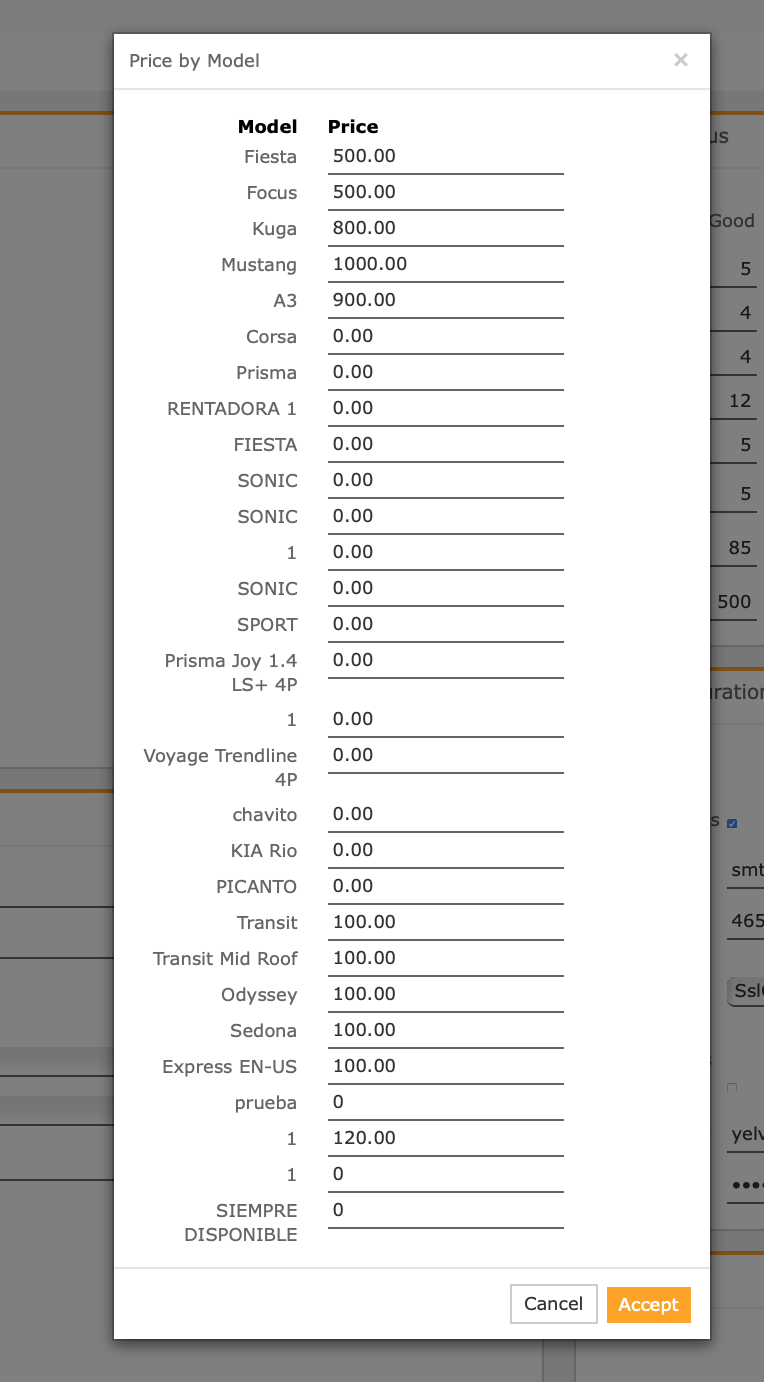764x1382 pixels.
Task: Click the KIA Rio model label
Action: (x=264, y=851)
